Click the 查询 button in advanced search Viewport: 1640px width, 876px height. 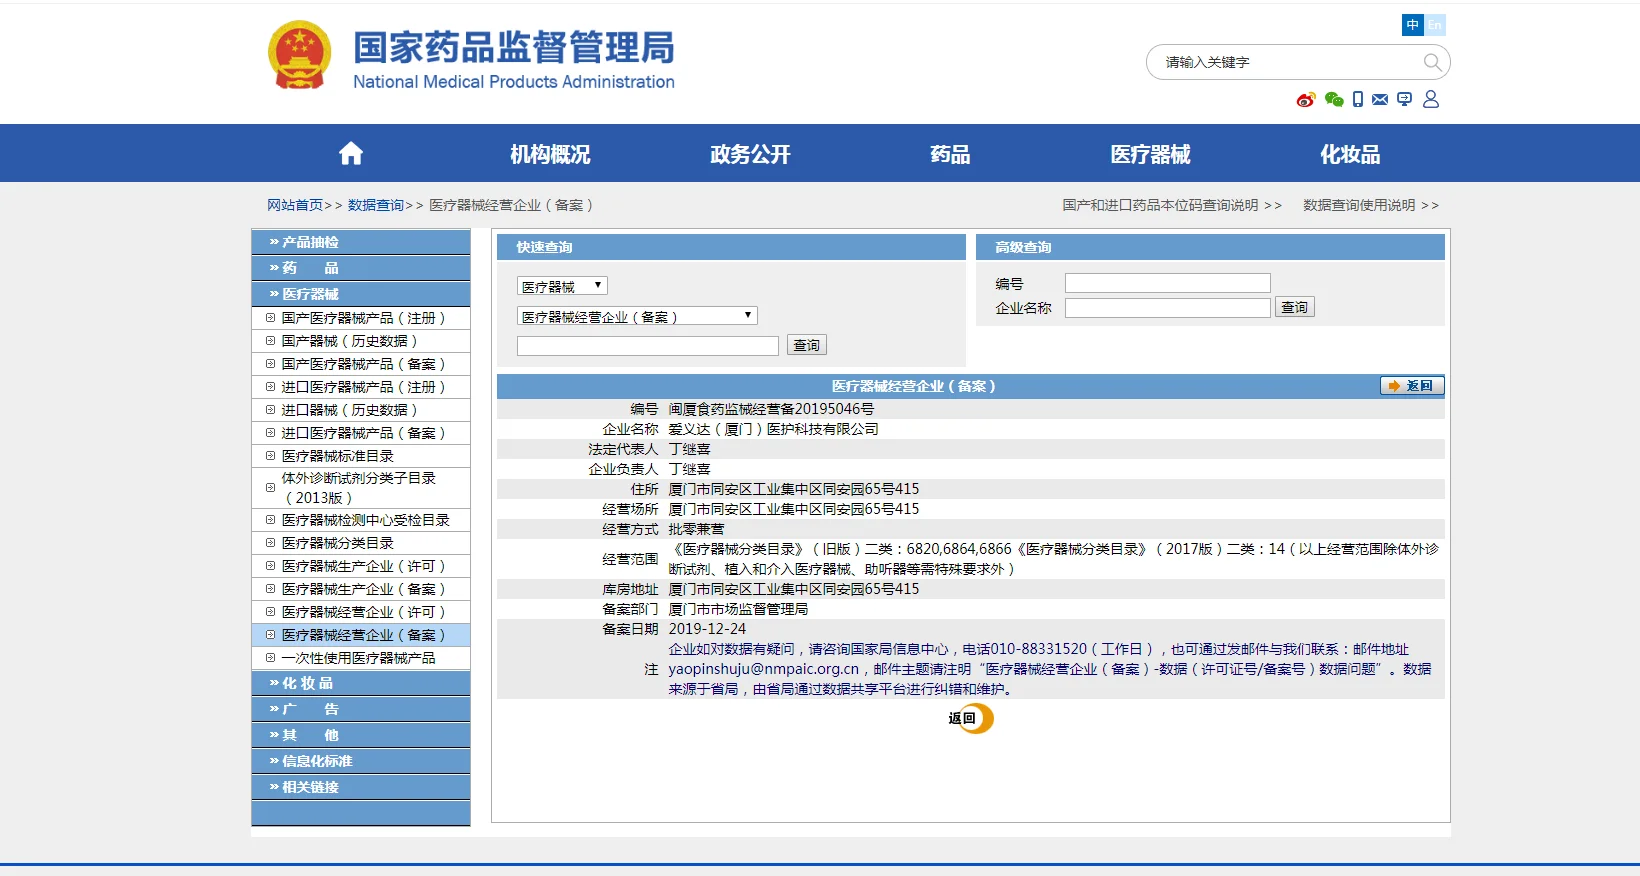point(1294,308)
